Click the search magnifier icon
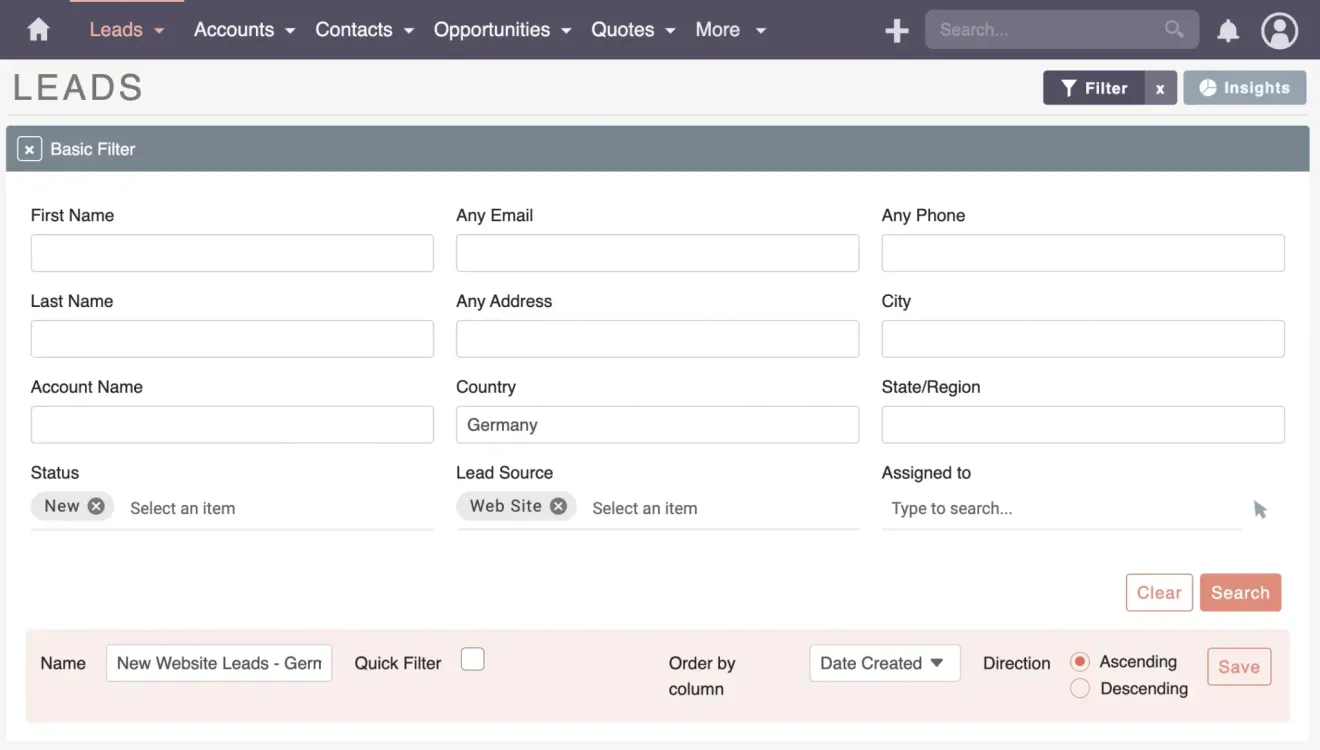 pos(1174,29)
